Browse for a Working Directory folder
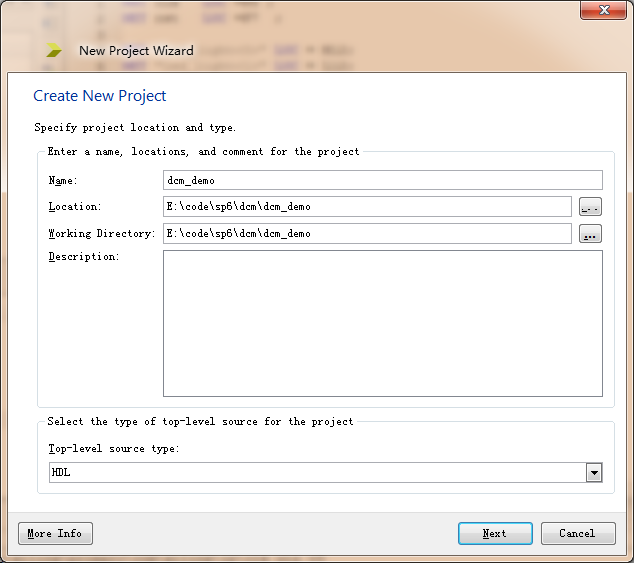Viewport: 634px width, 563px height. coord(590,234)
